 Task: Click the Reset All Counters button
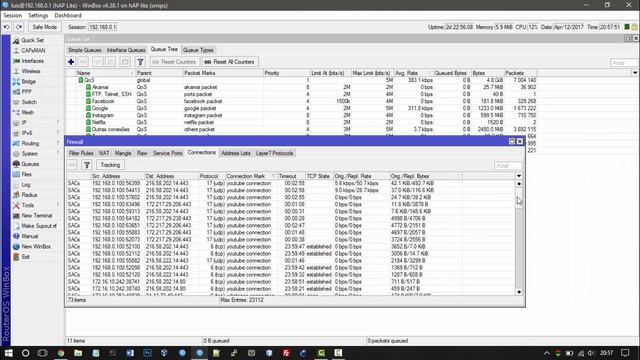[230, 62]
